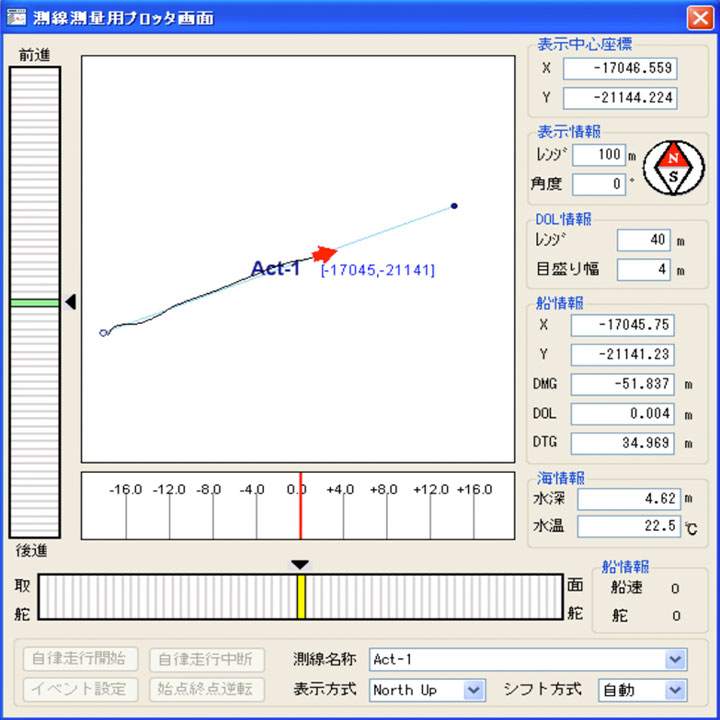This screenshot has width=720, height=720.
Task: Click the 角度 angle input field
Action: [598, 184]
